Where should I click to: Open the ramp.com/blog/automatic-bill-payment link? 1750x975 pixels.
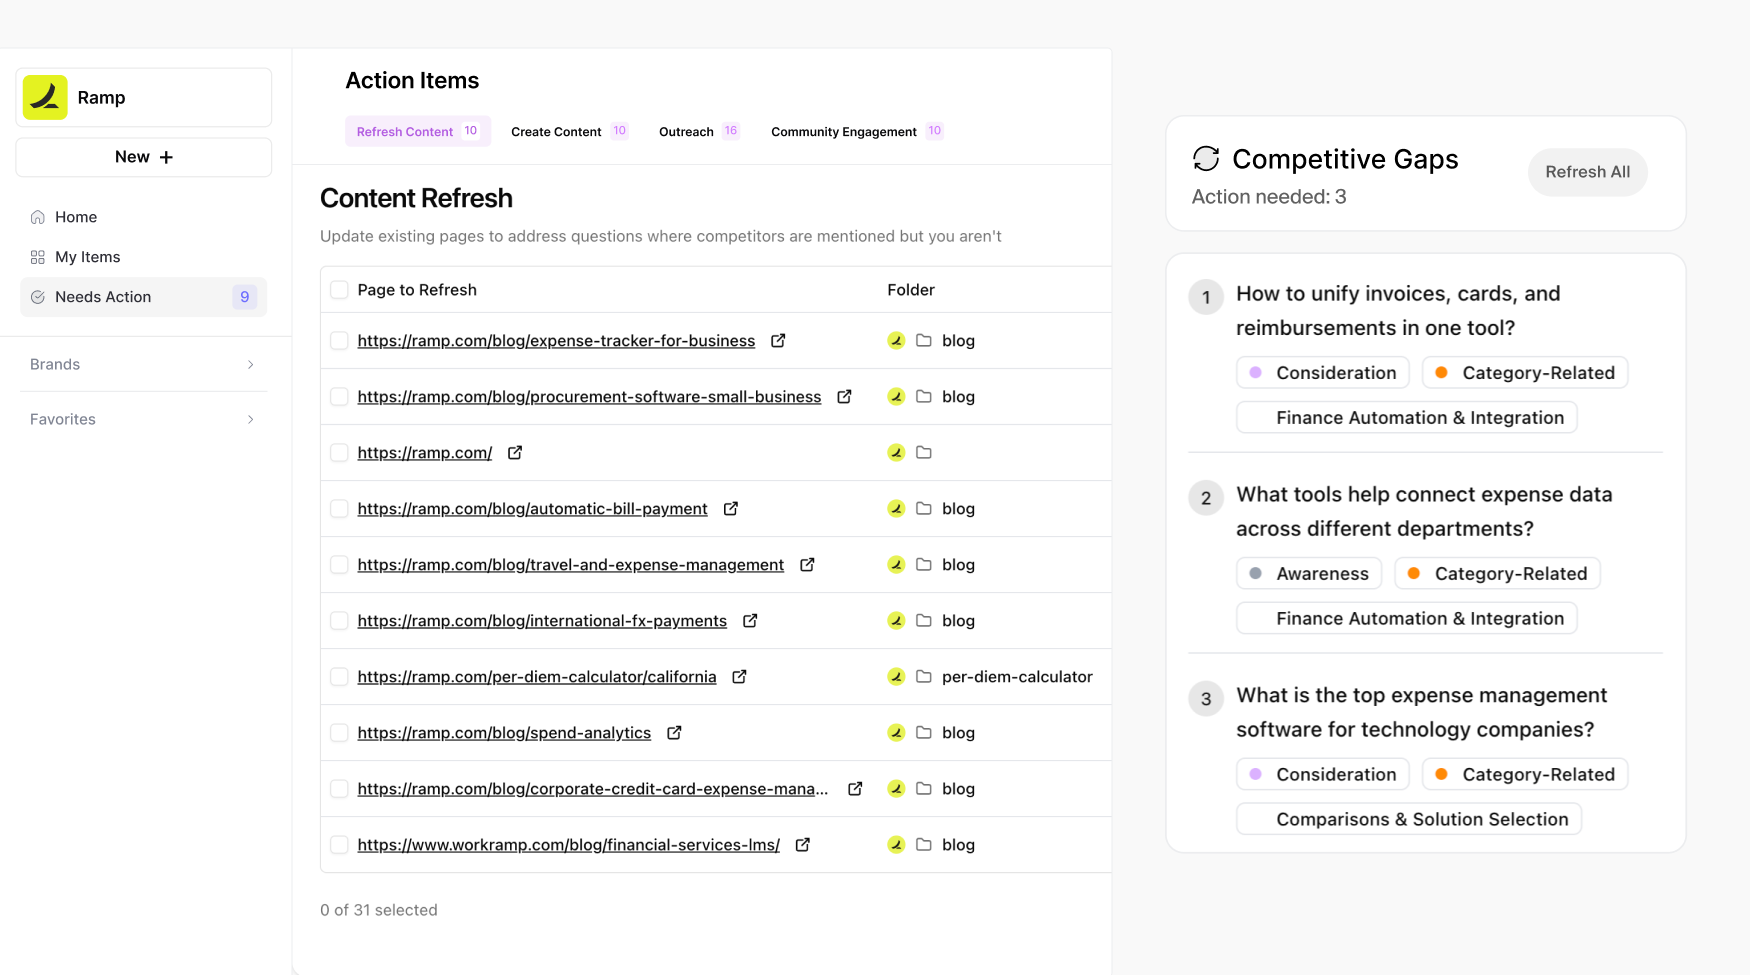coord(532,509)
